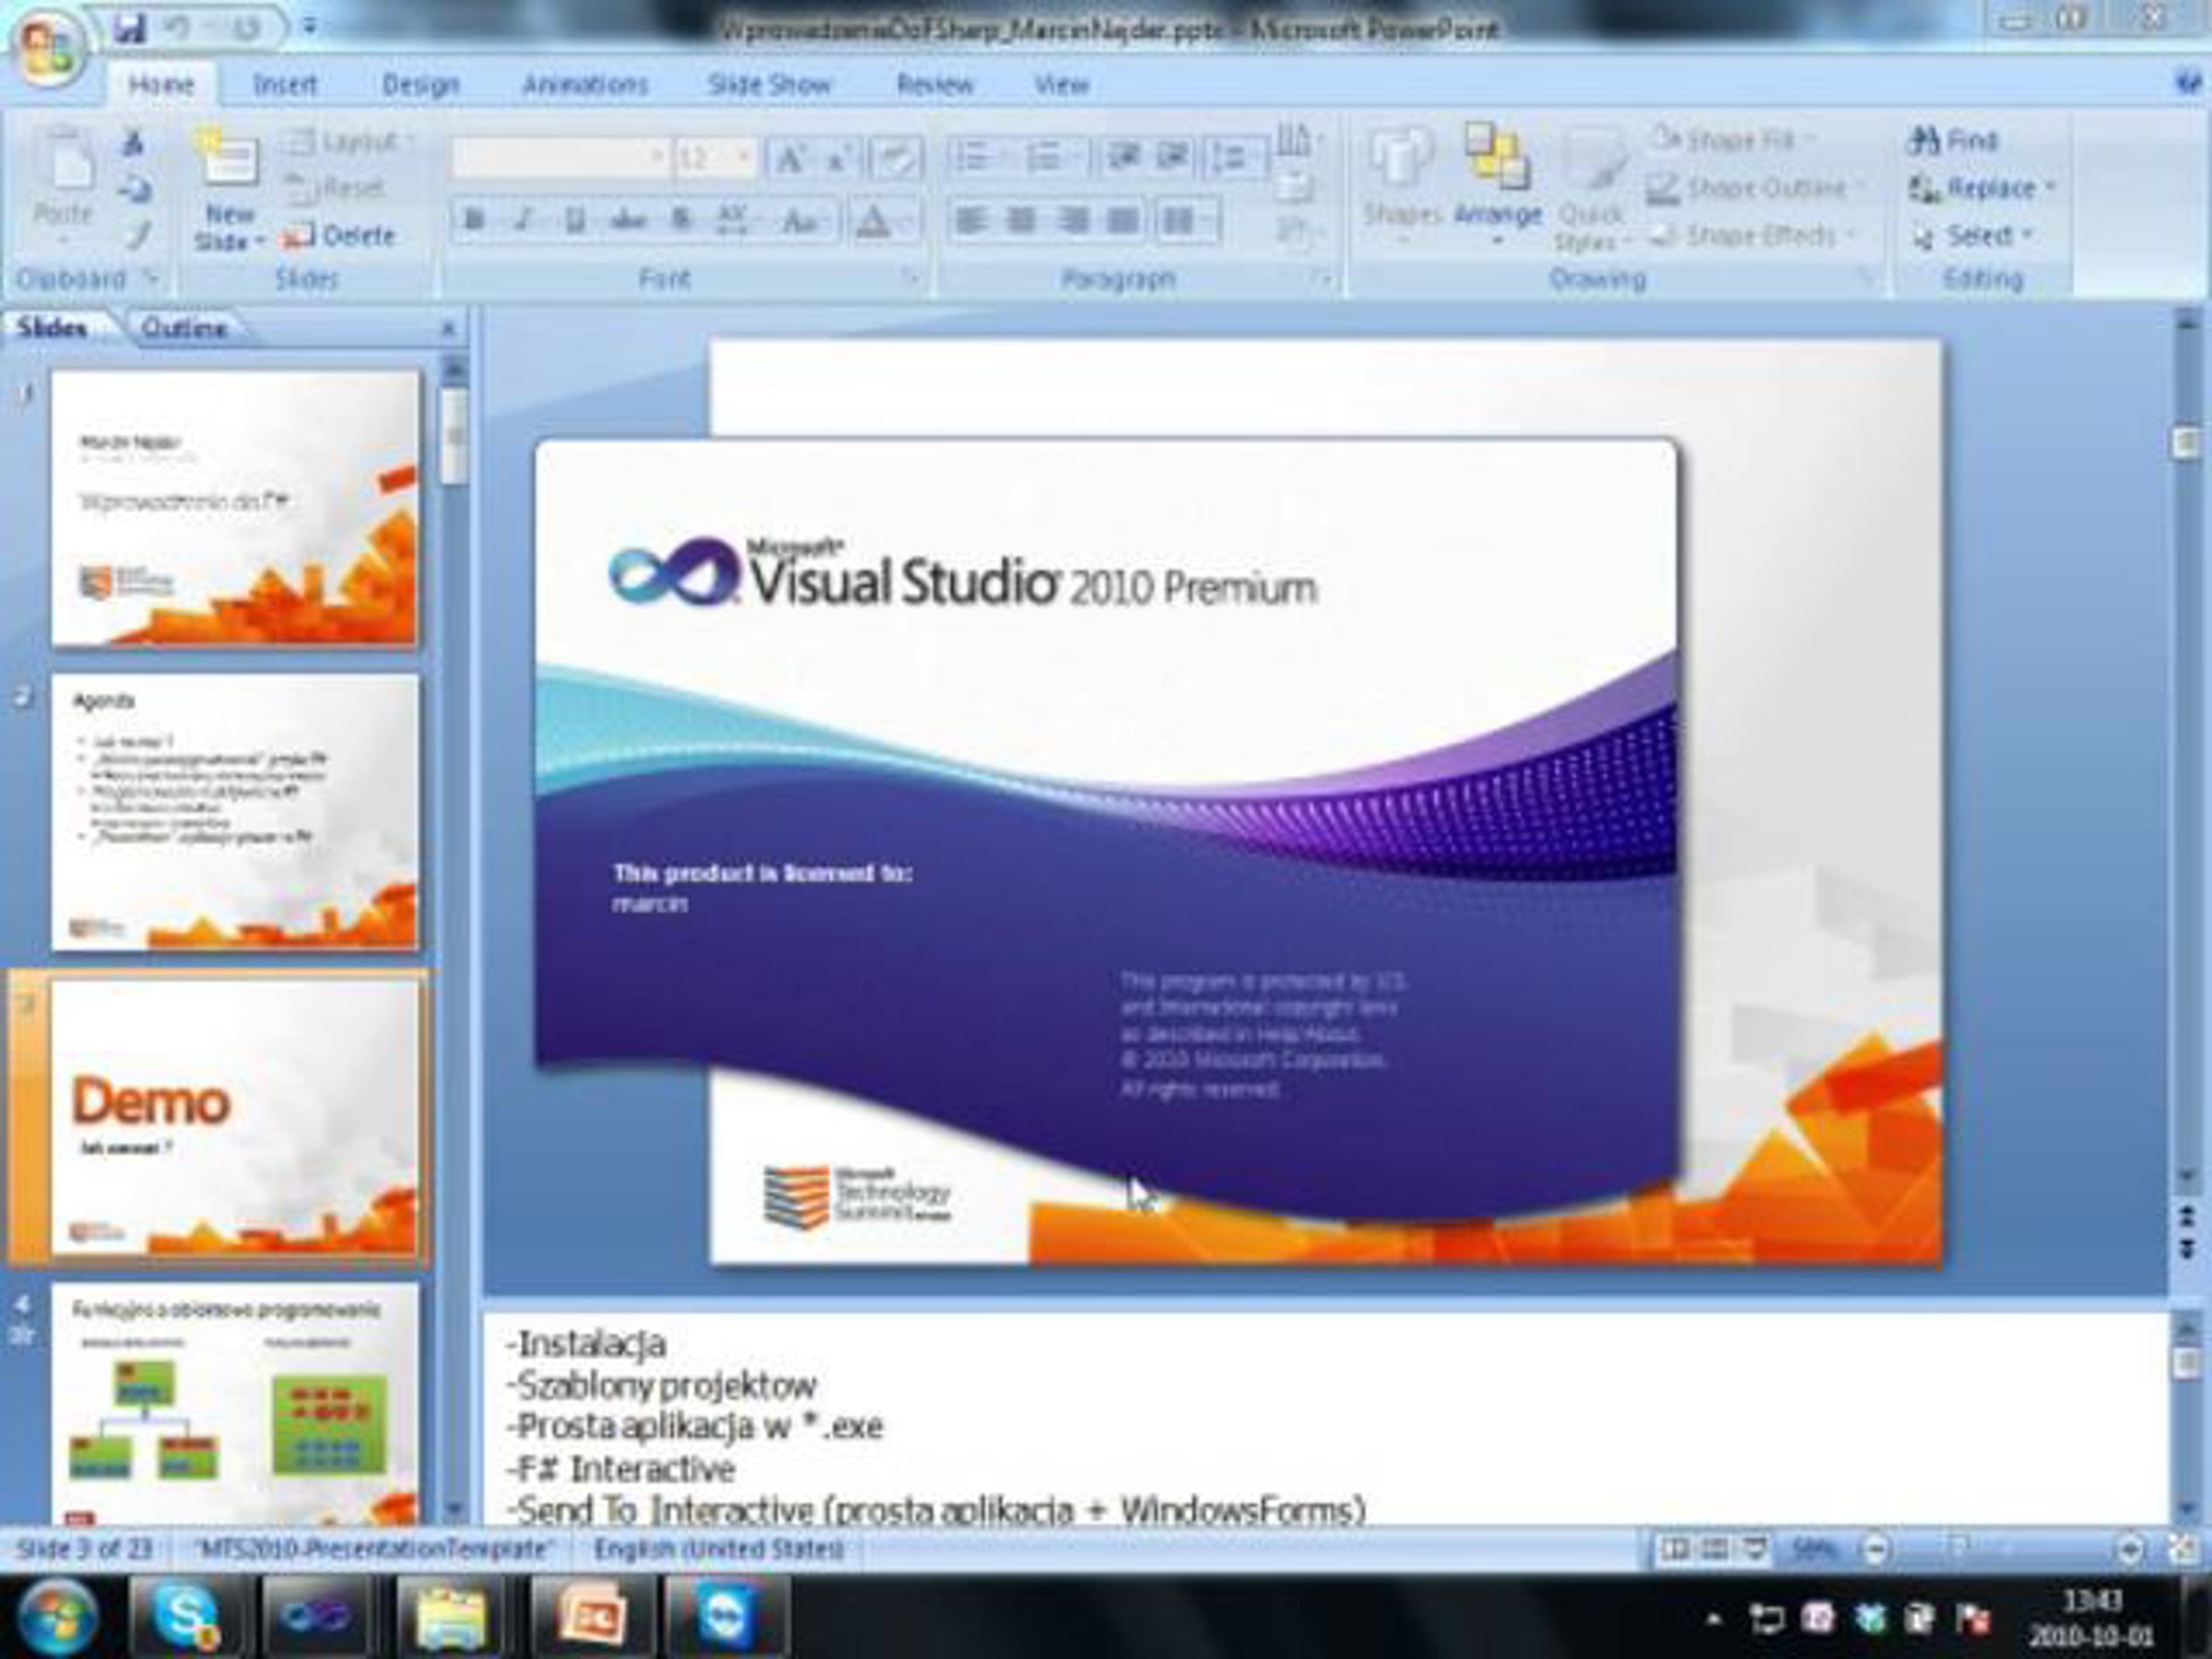Click the Replace button
The height and width of the screenshot is (1659, 2212).
pyautogui.click(x=1982, y=188)
